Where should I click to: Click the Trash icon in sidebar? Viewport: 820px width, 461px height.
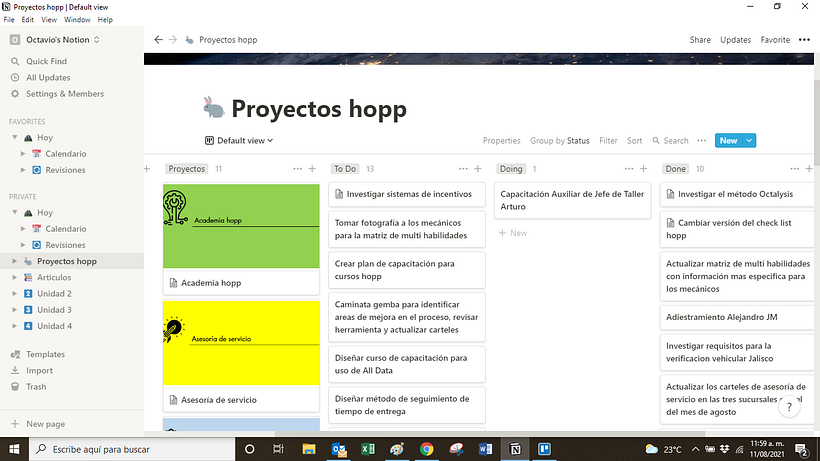pyautogui.click(x=15, y=386)
